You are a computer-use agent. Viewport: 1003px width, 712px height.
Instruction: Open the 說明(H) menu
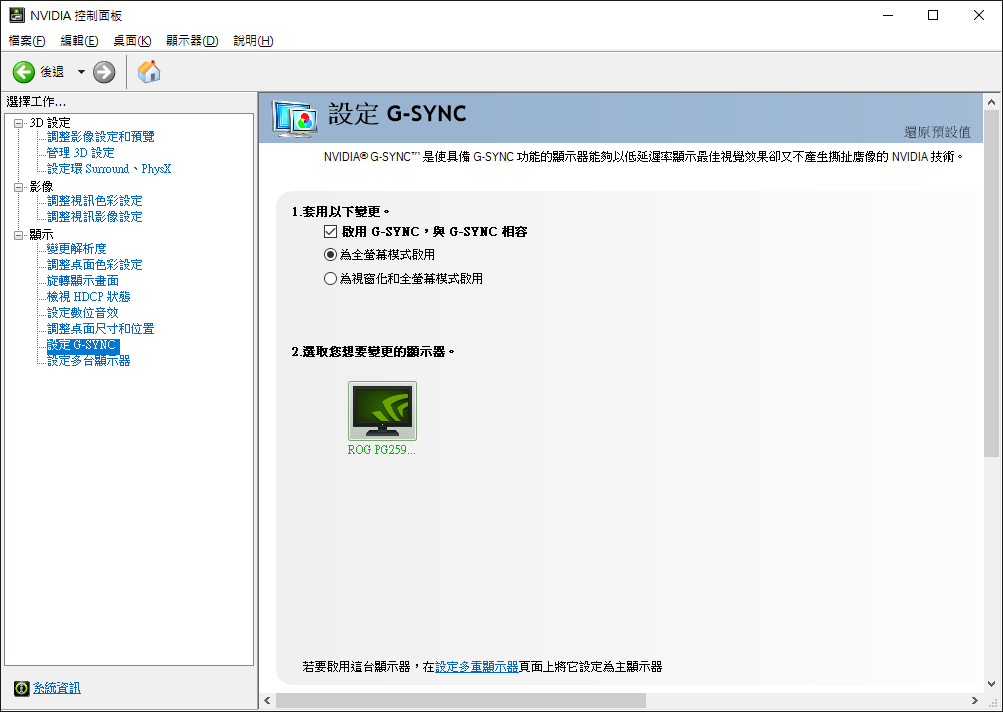tap(253, 40)
